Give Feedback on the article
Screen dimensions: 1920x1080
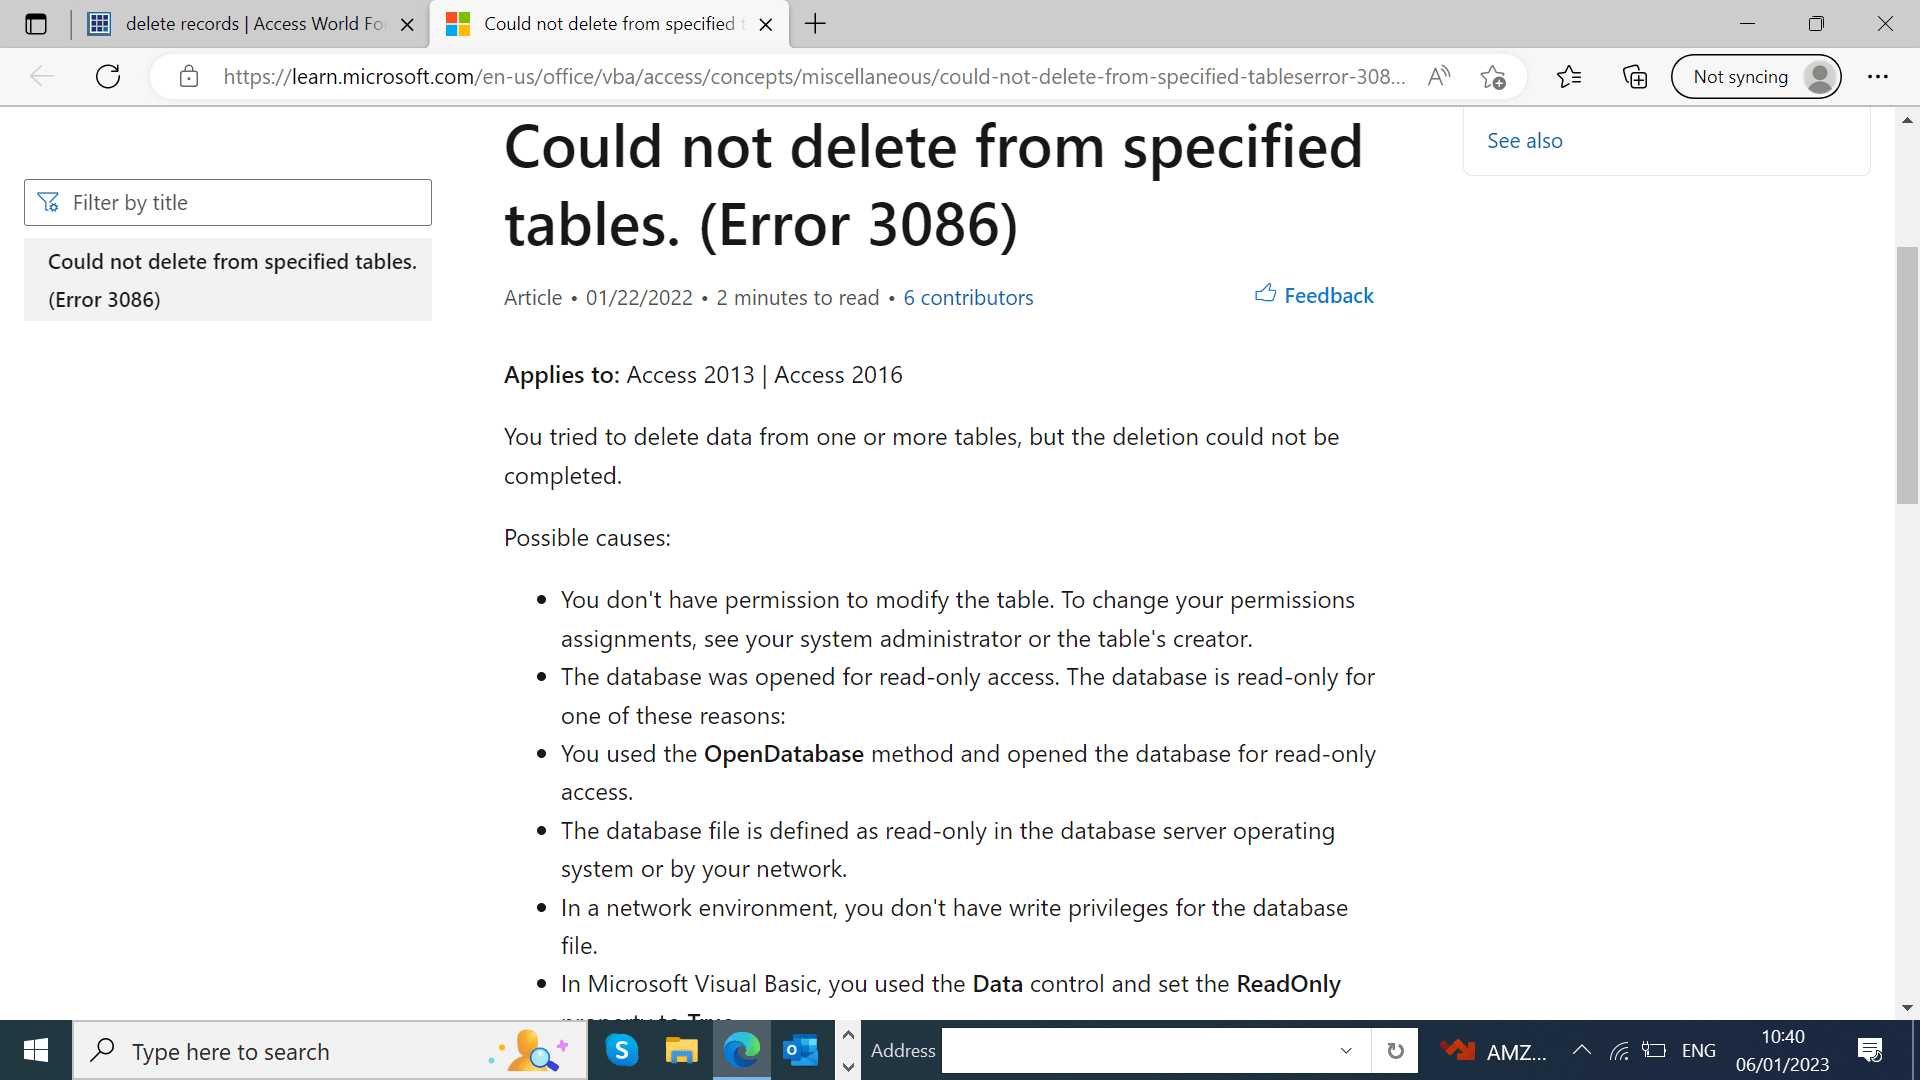point(1314,295)
